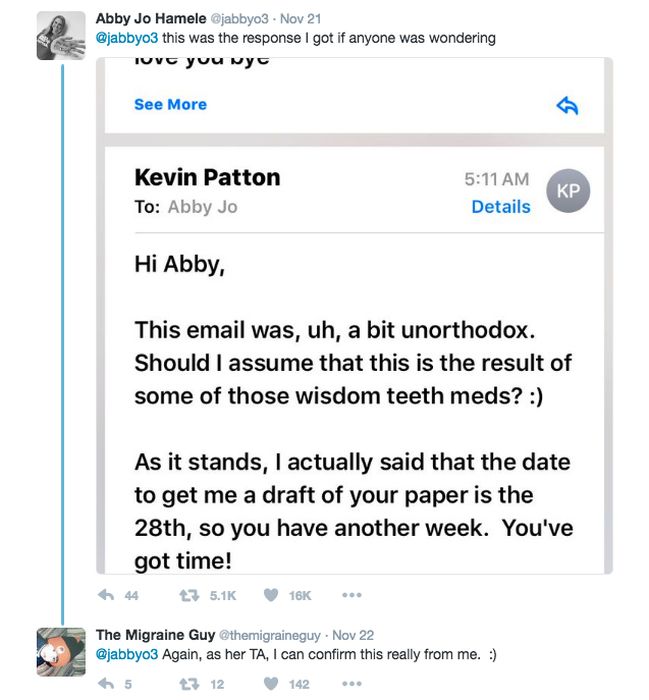Click the email reply arrow icon

[567, 106]
